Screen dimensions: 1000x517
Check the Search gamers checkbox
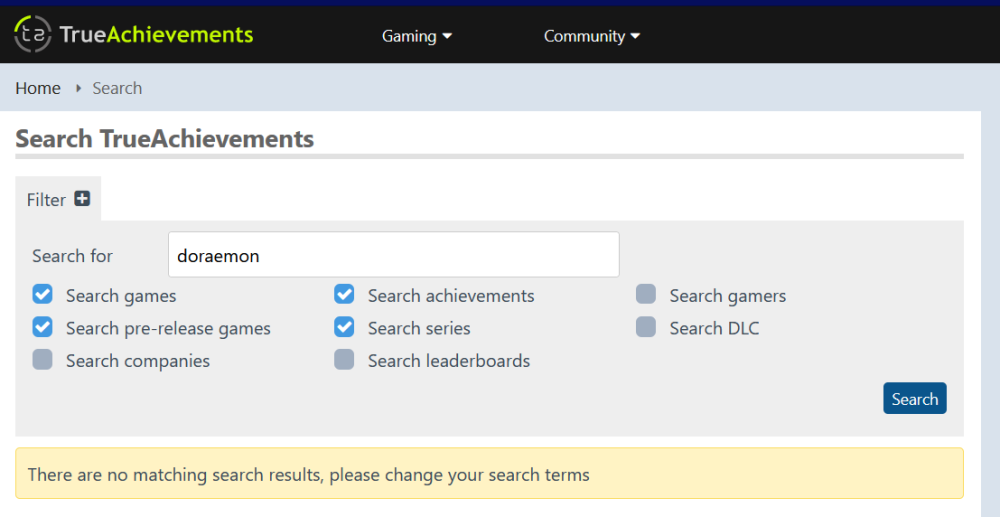646,294
